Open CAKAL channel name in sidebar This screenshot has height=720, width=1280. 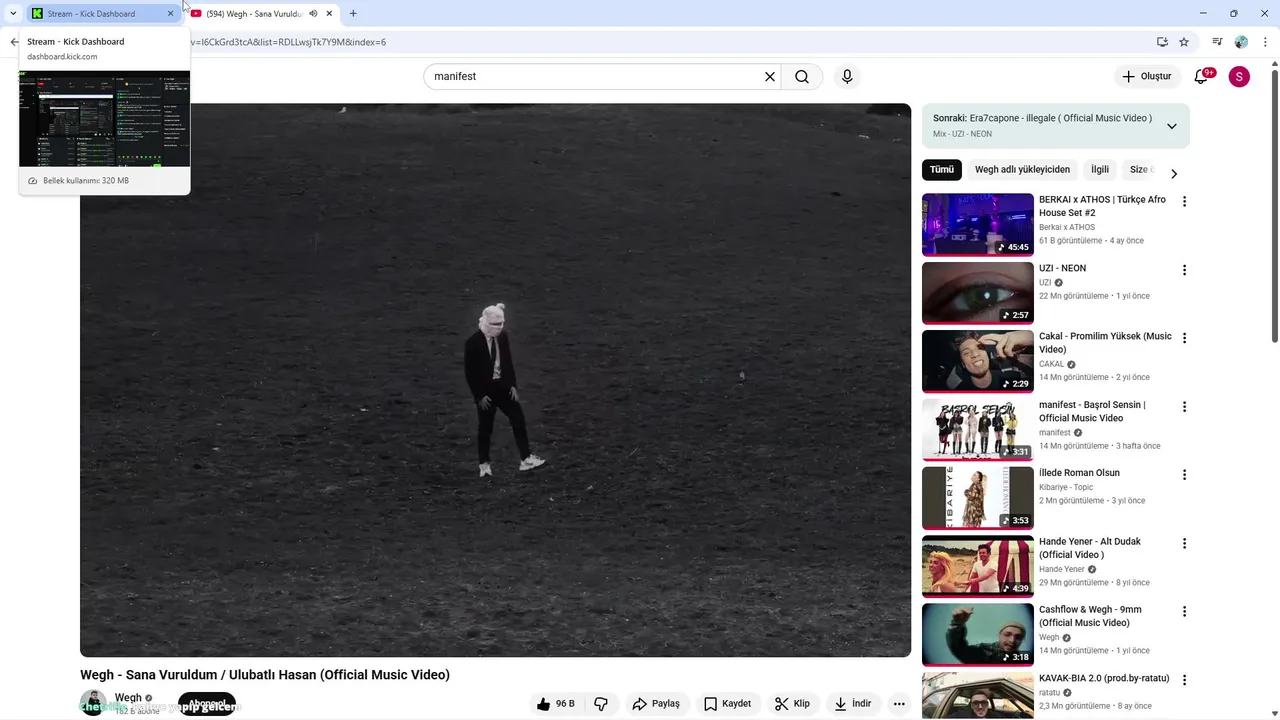pos(1052,364)
